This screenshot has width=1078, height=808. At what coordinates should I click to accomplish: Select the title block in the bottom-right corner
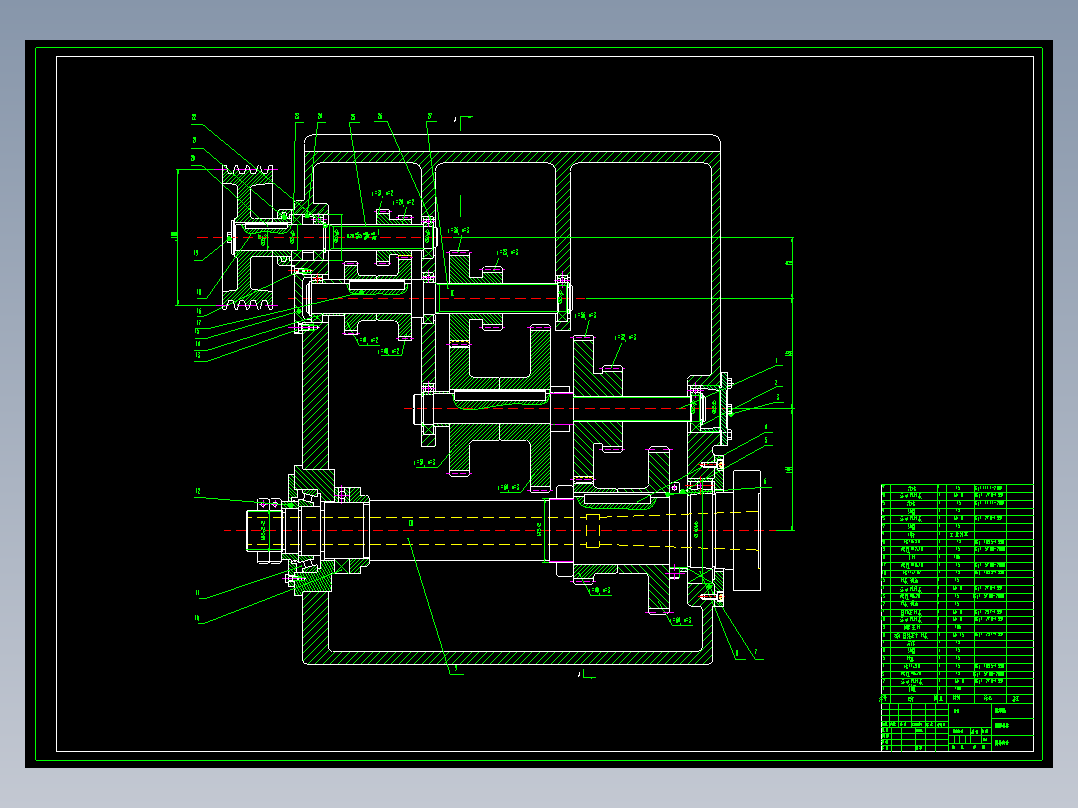957,727
